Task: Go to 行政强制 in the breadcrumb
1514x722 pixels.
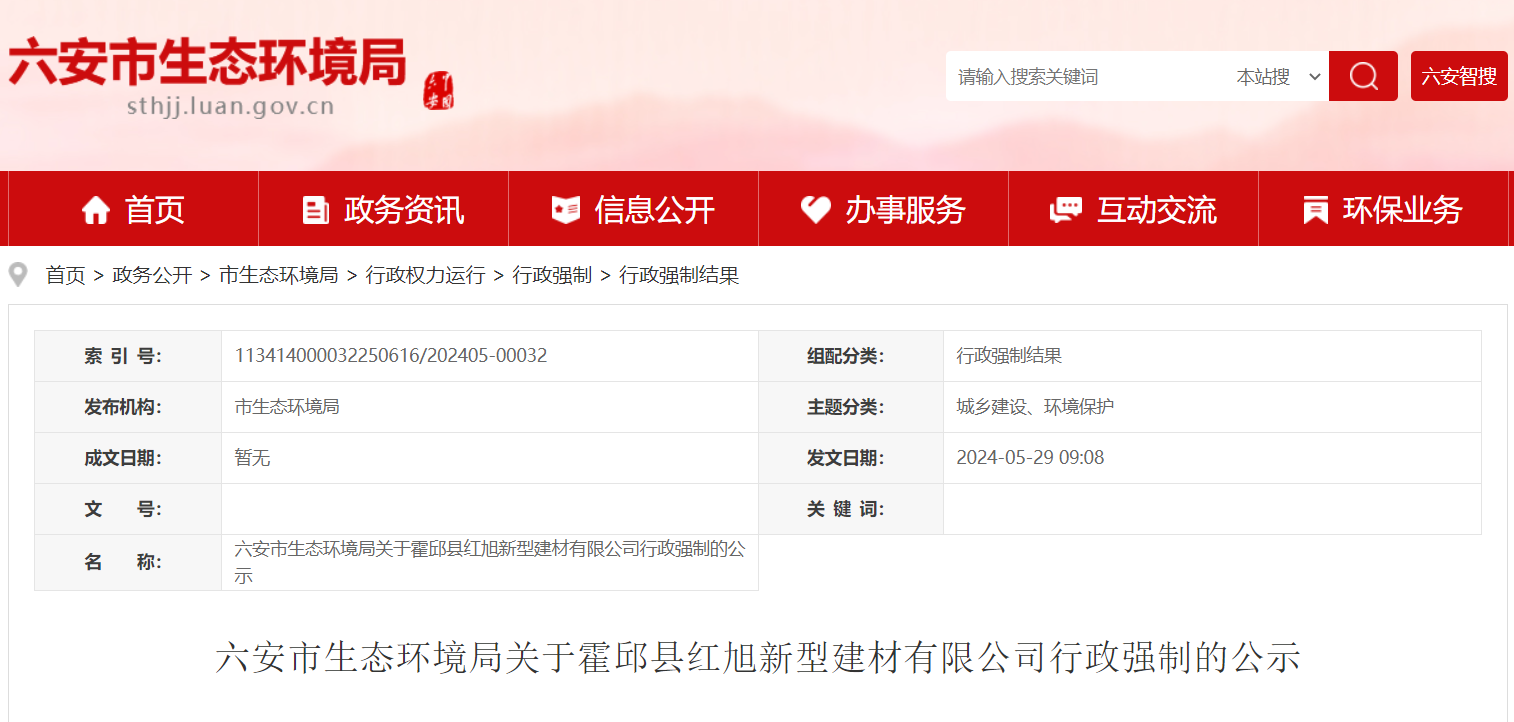Action: [553, 275]
